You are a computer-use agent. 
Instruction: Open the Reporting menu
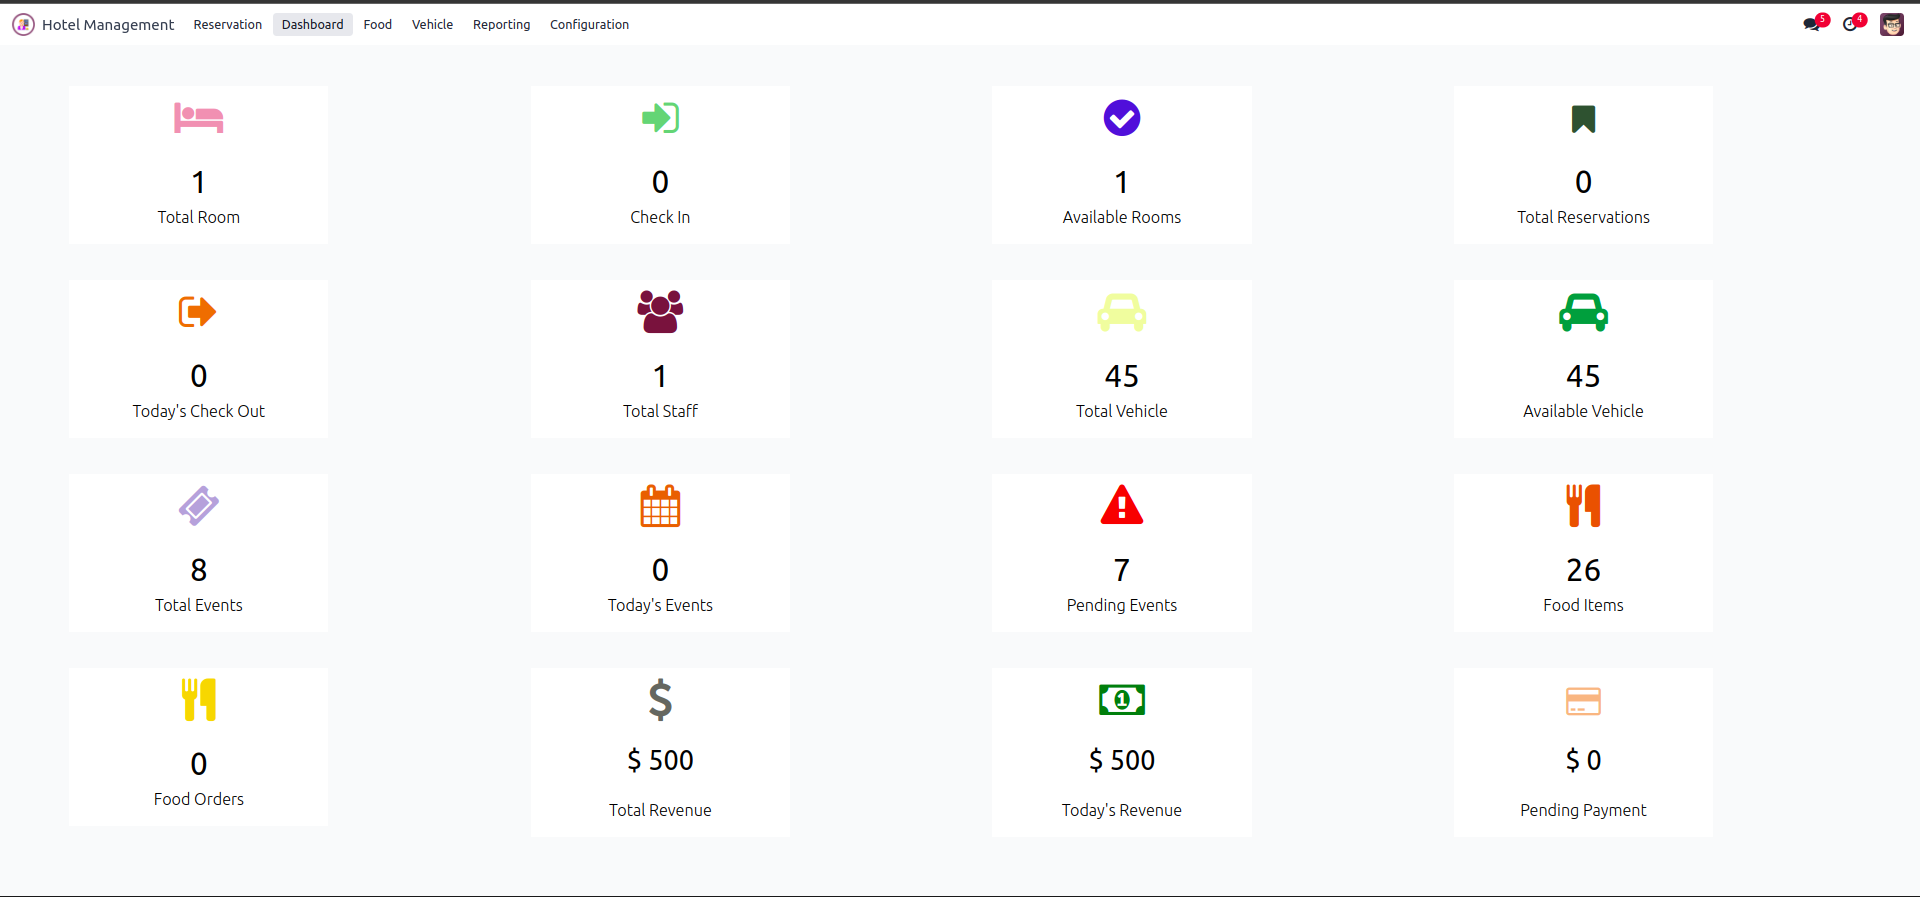pyautogui.click(x=501, y=25)
